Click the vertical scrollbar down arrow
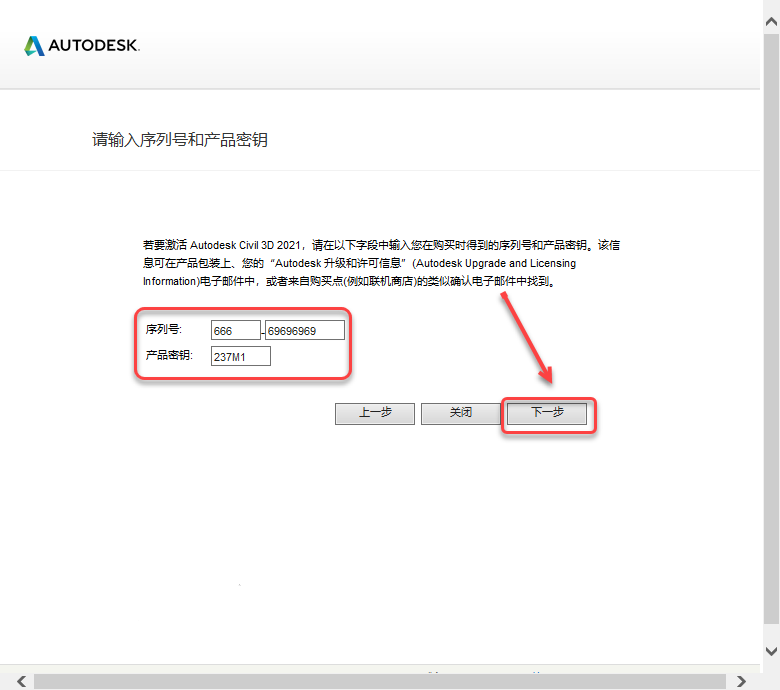 pyautogui.click(x=772, y=651)
